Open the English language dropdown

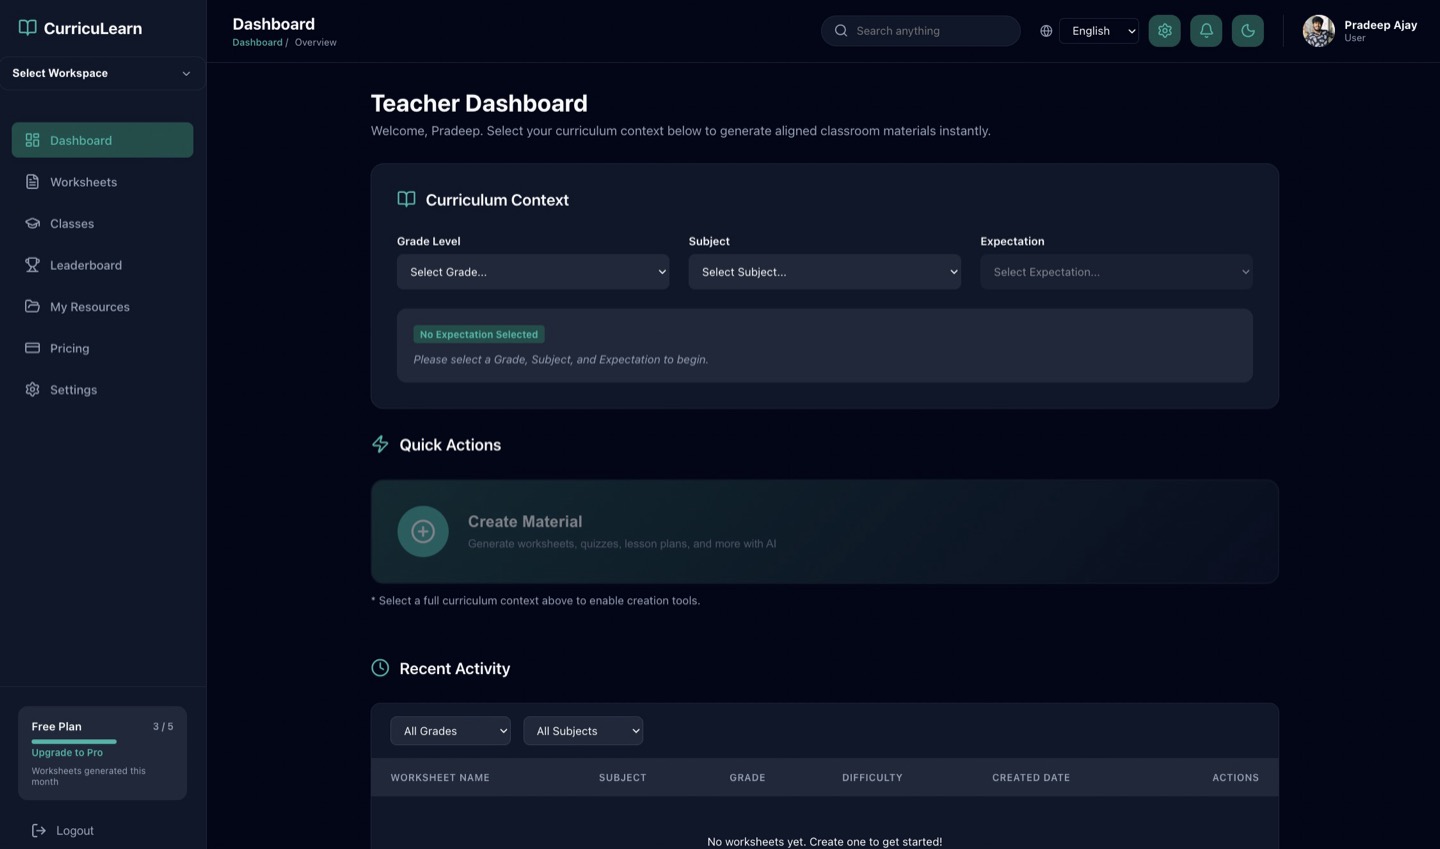[x=1099, y=31]
